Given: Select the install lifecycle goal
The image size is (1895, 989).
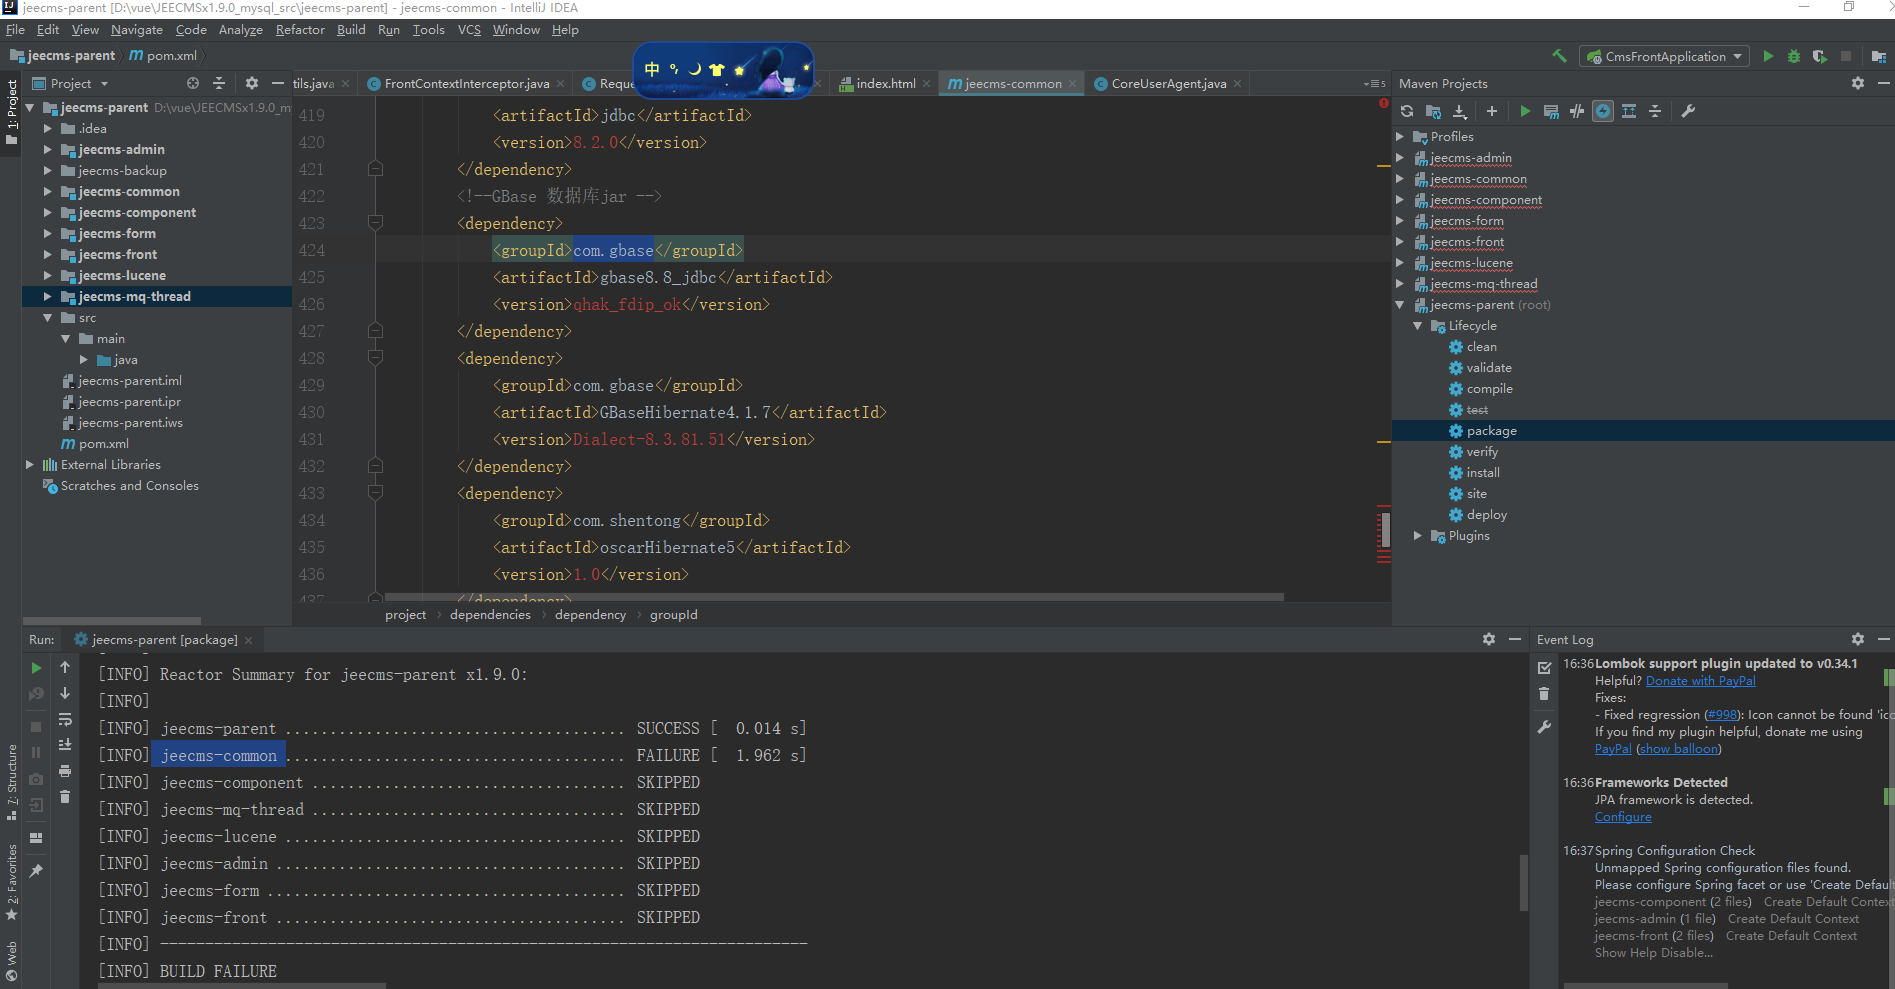Looking at the screenshot, I should coord(1482,473).
